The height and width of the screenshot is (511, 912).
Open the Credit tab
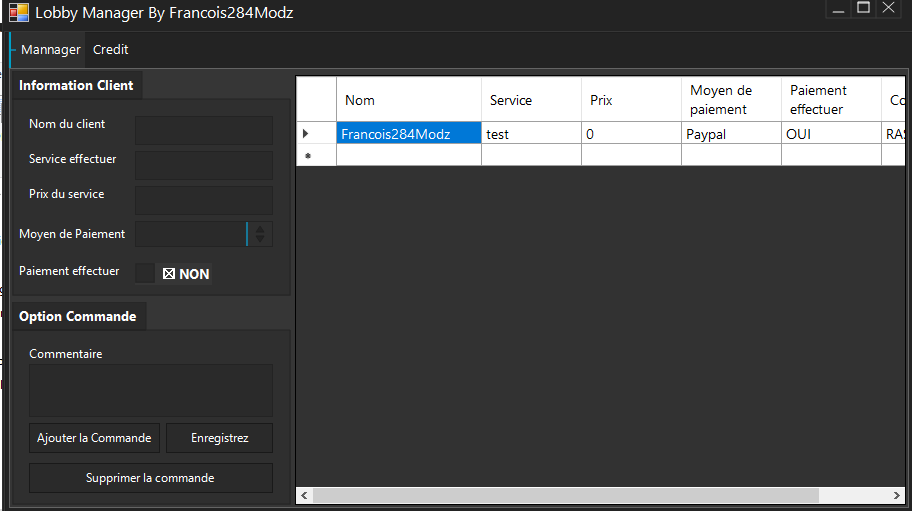click(x=111, y=50)
